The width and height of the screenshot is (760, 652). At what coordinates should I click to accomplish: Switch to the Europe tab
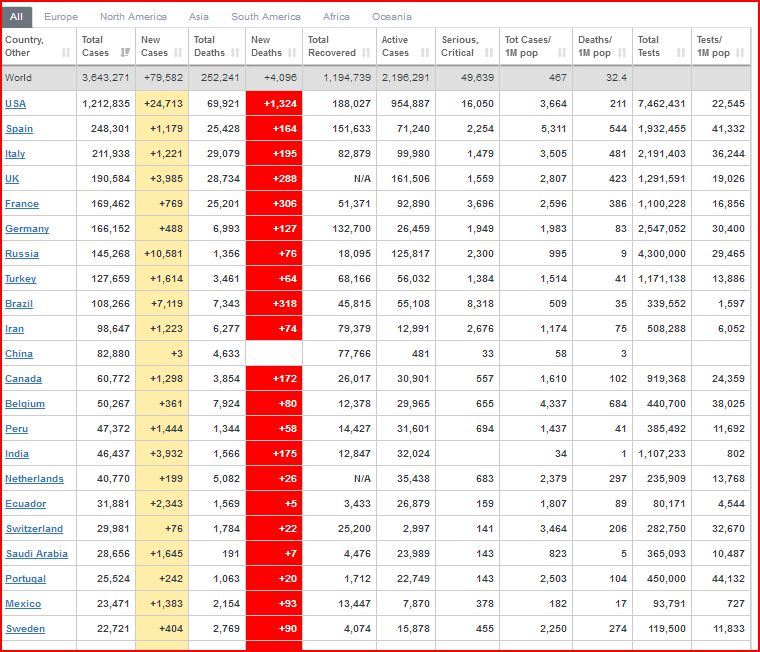[61, 17]
